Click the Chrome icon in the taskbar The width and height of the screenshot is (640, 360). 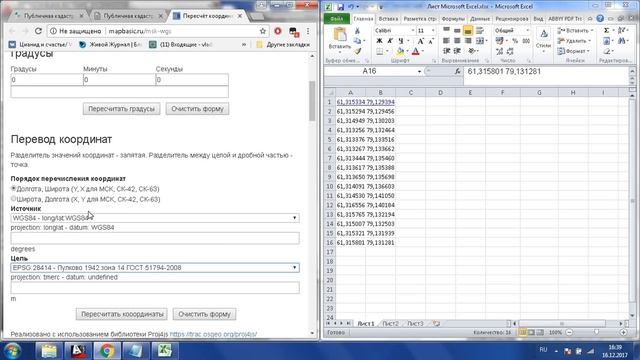point(107,351)
